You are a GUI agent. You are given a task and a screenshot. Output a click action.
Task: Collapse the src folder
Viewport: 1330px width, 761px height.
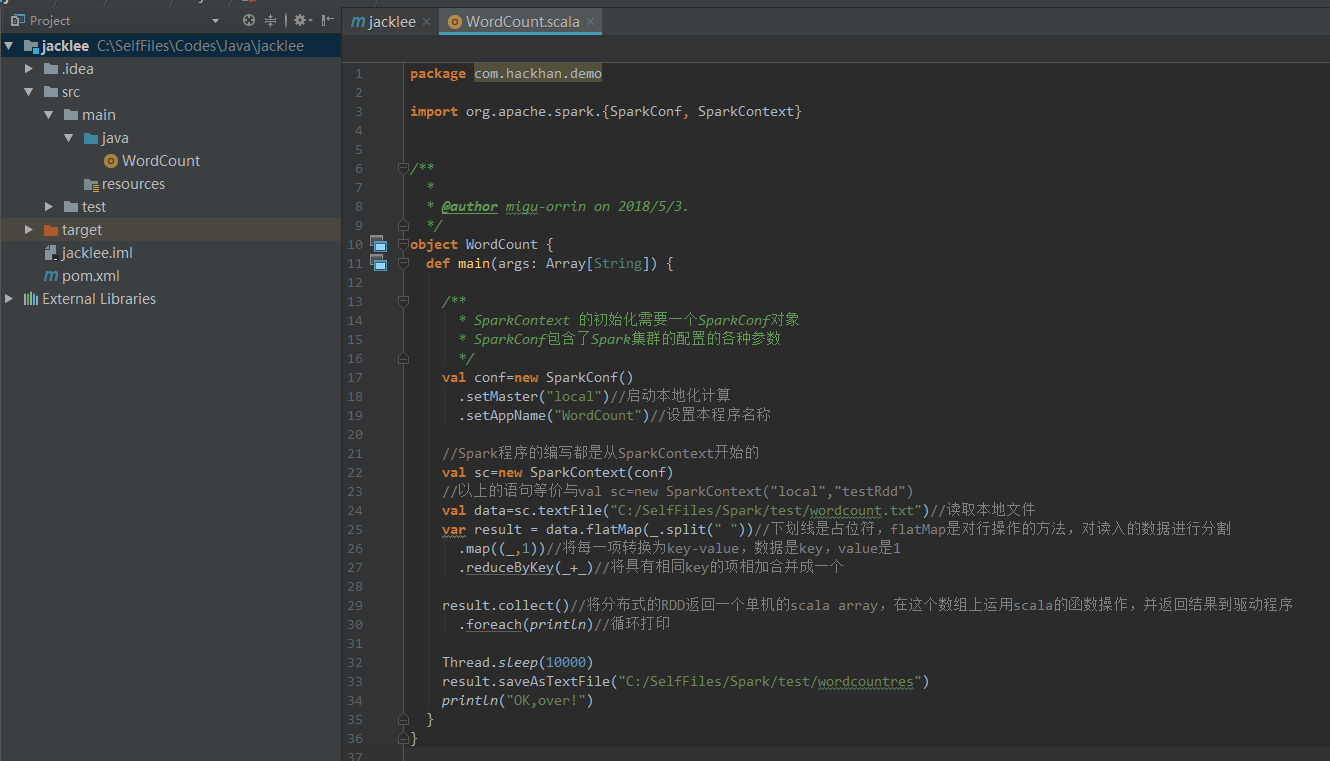point(29,92)
